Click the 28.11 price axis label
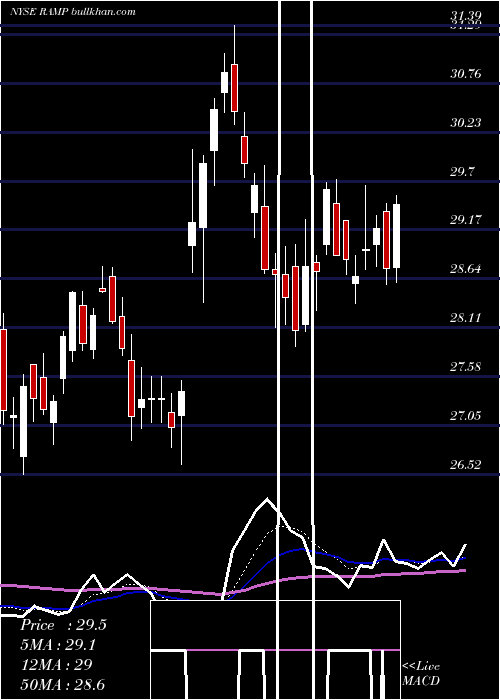Screen dimensions: 500x700 pyautogui.click(x=466, y=318)
